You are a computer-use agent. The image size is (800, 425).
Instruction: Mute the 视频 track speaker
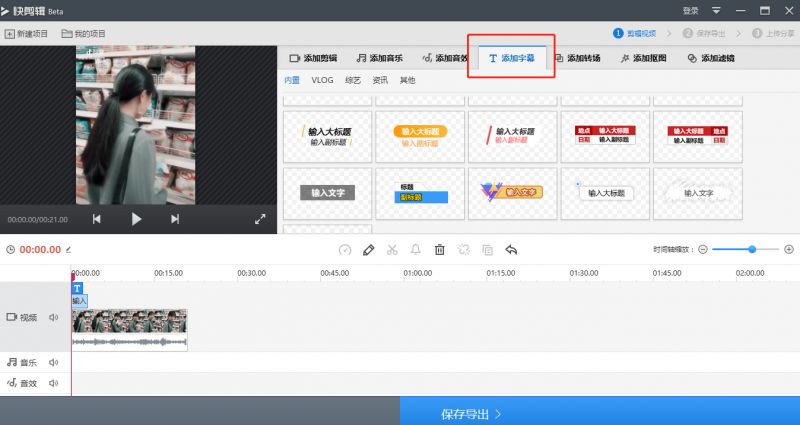[53, 318]
